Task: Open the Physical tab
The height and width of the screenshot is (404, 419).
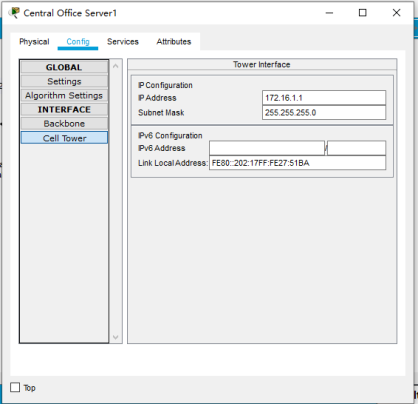Action: [34, 42]
